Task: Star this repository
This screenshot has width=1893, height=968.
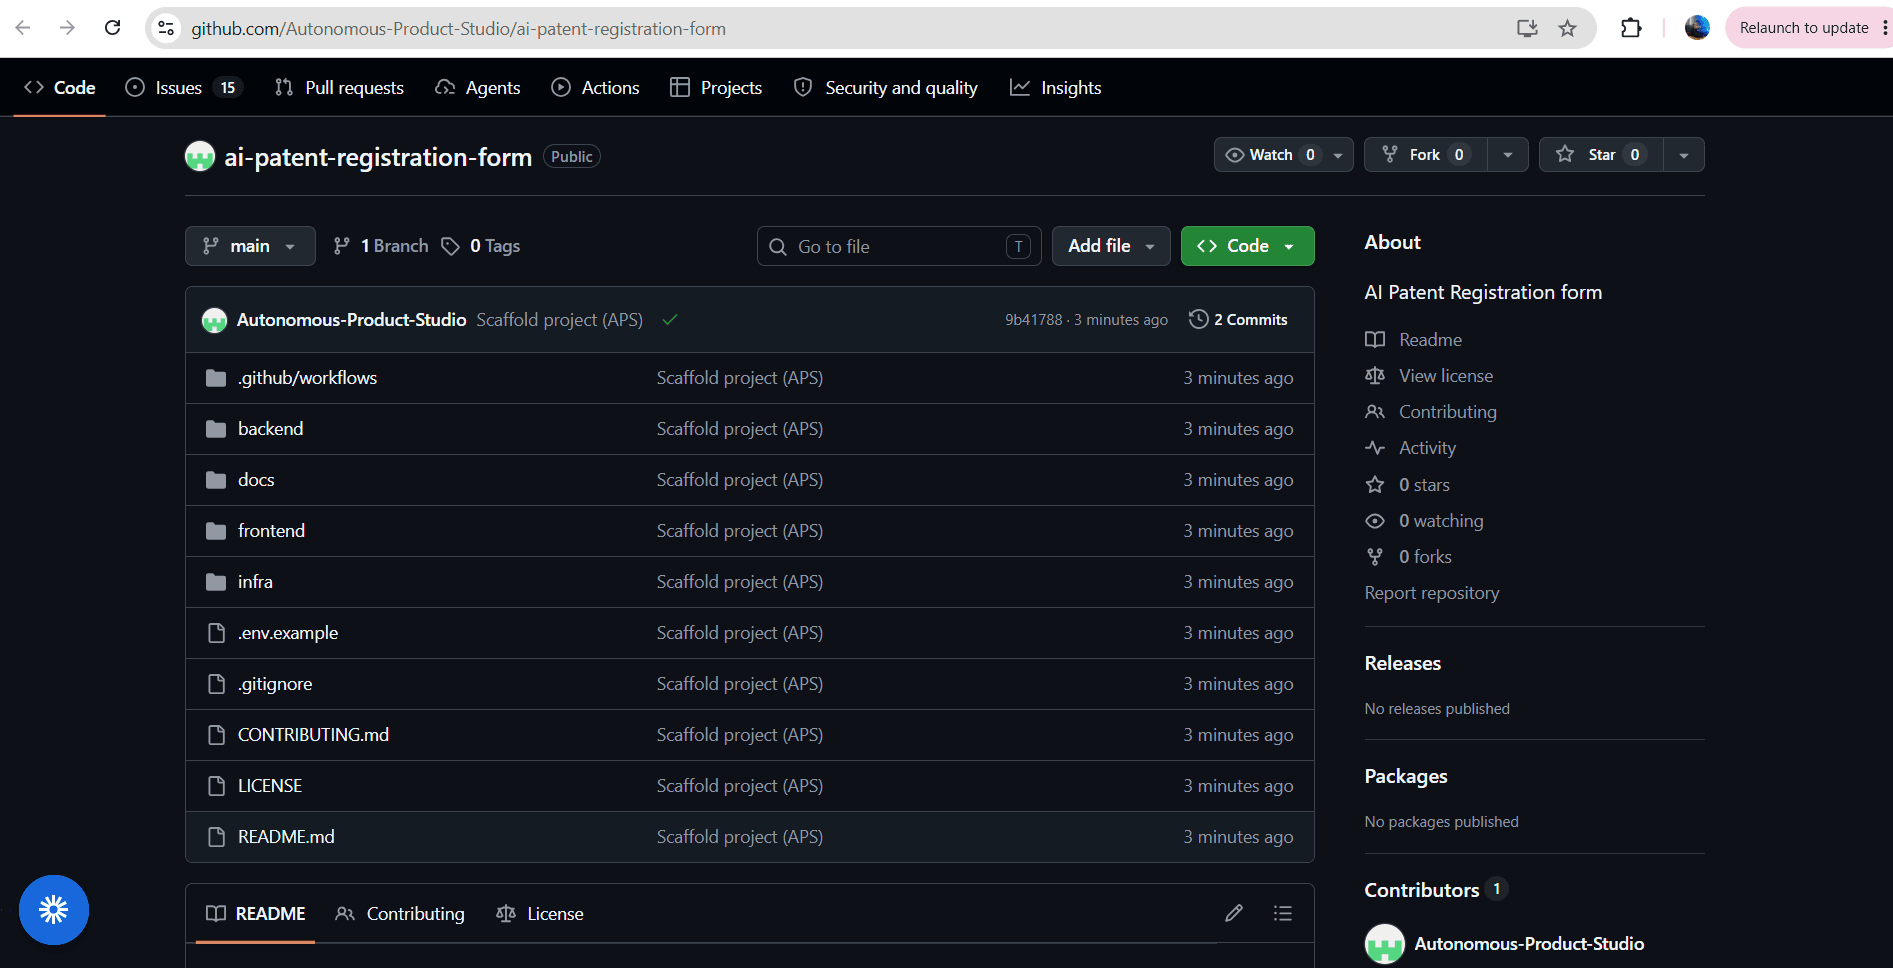Action: 1601,154
